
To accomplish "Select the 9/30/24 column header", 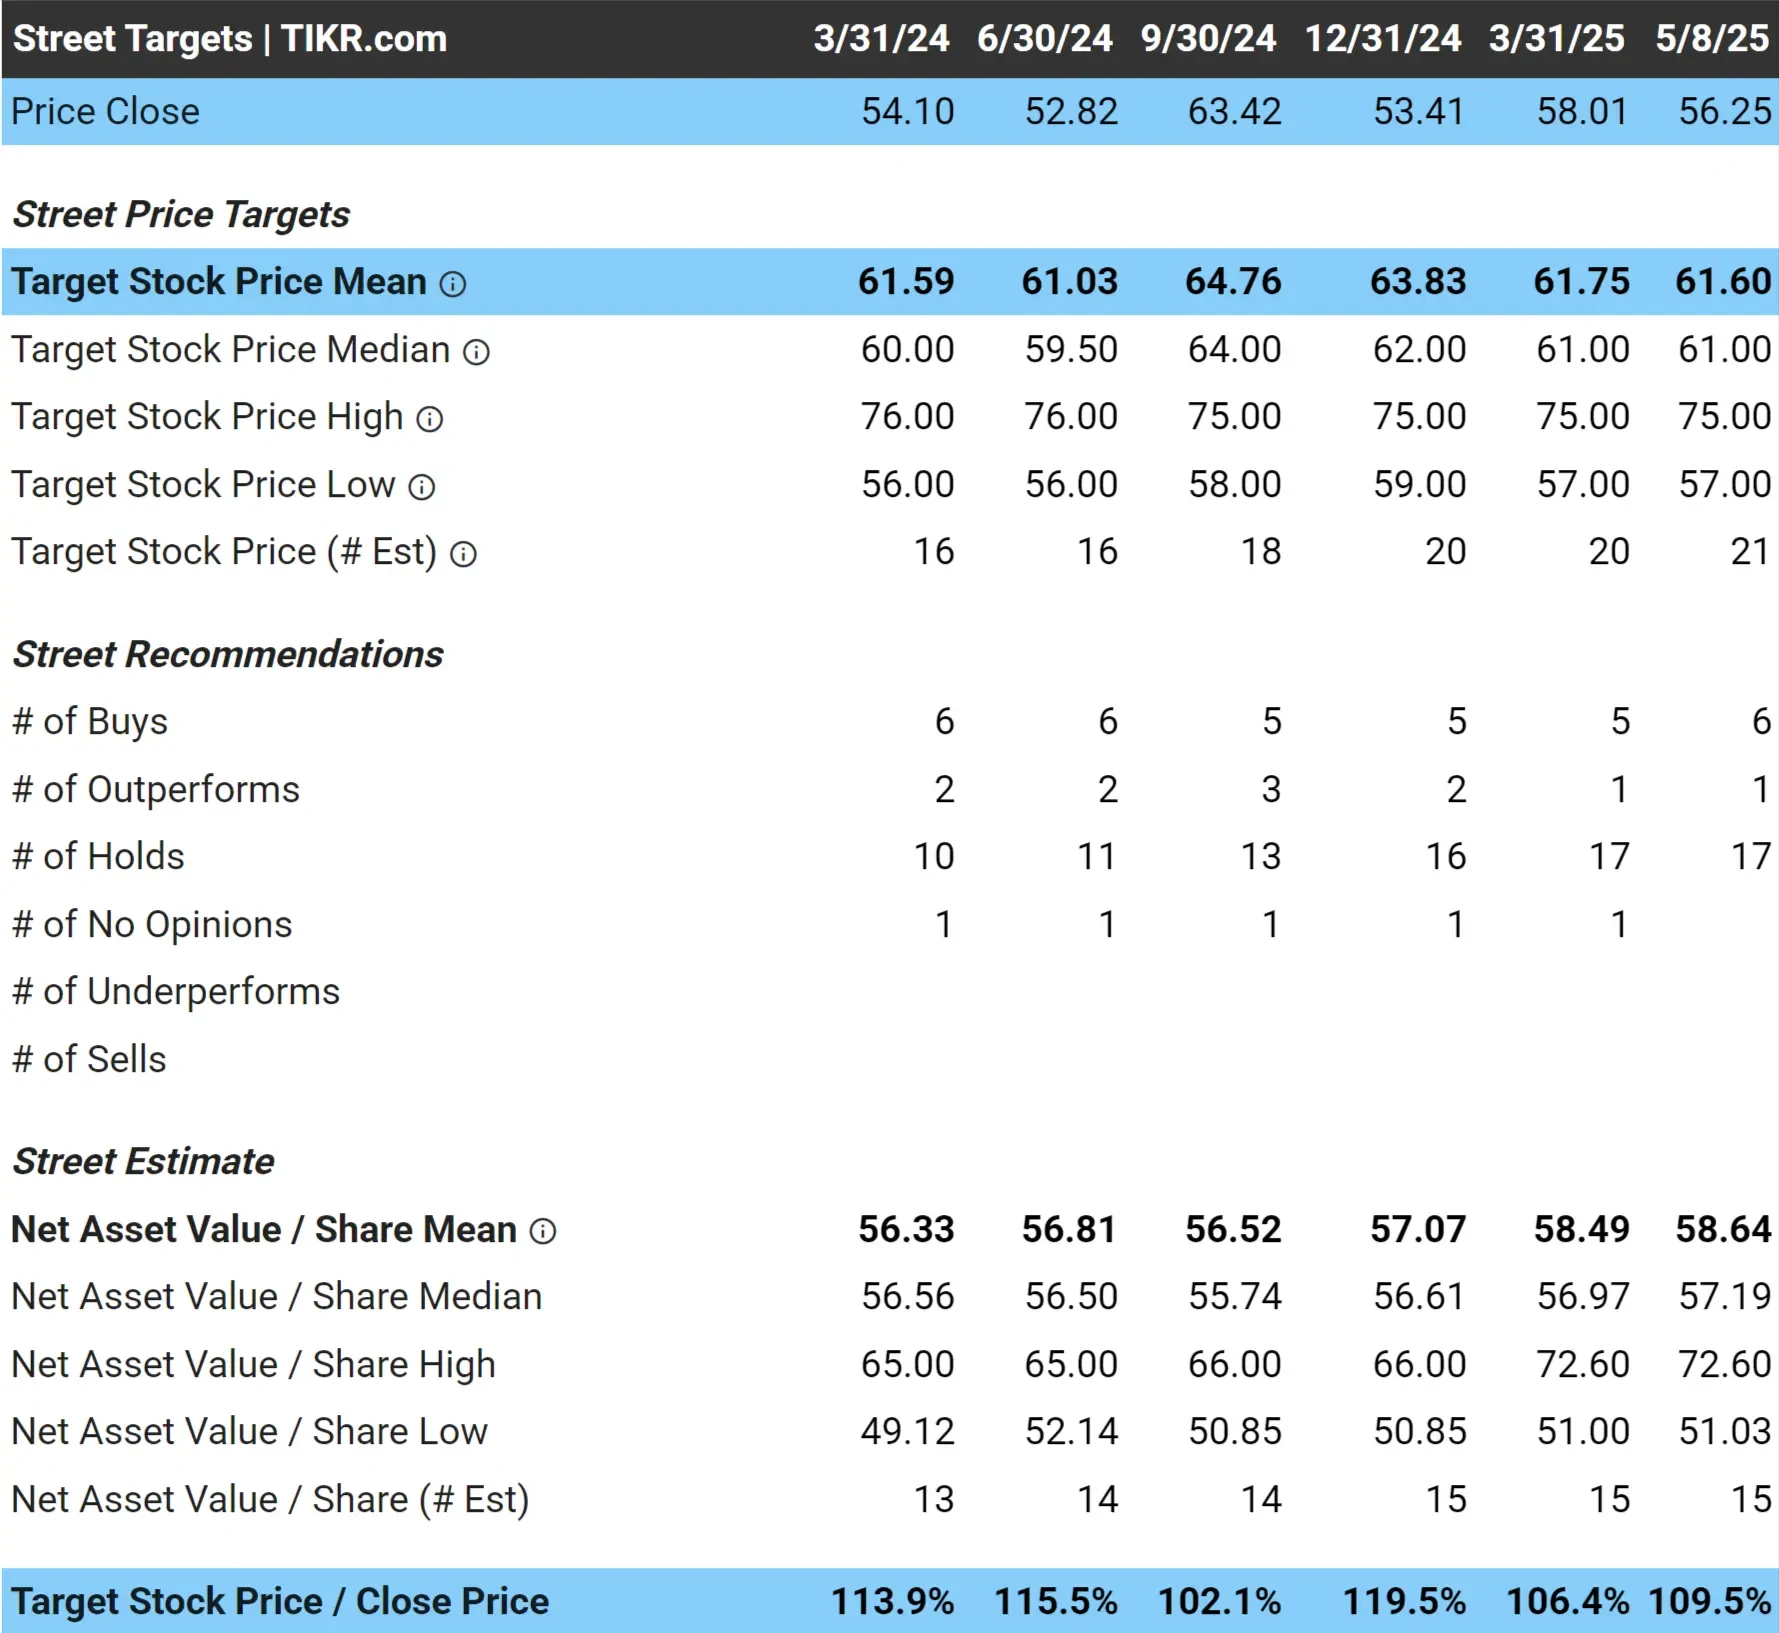I will pos(1208,38).
